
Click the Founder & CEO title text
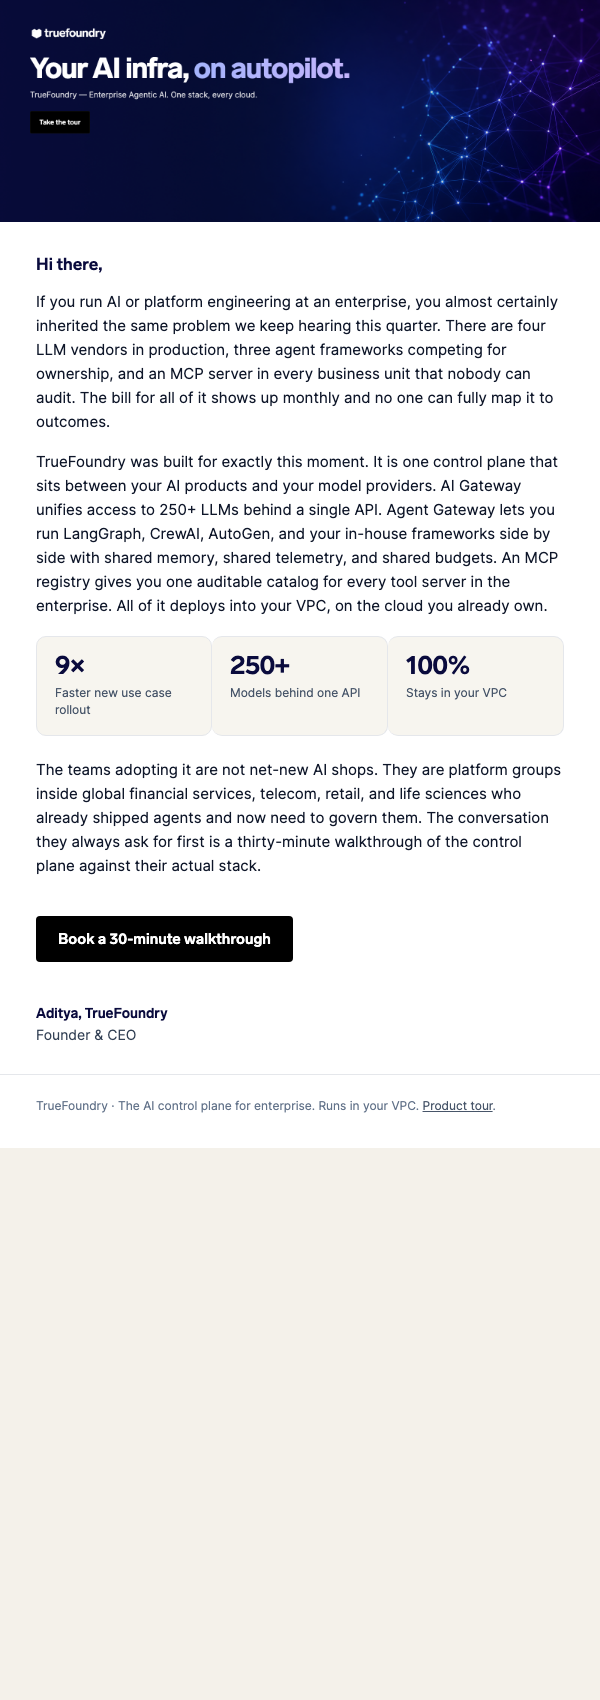point(86,1035)
